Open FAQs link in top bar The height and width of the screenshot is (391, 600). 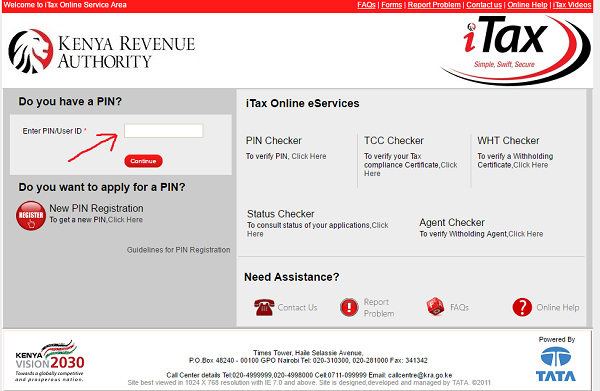(x=366, y=5)
